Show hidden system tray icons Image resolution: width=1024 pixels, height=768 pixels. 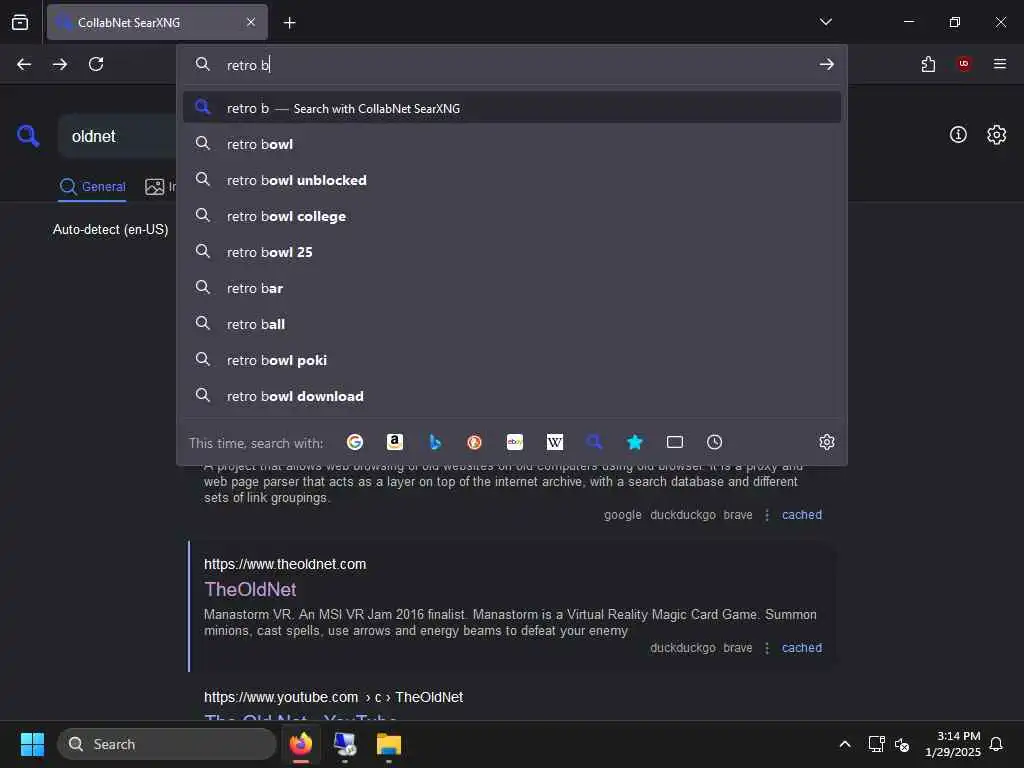coord(844,744)
